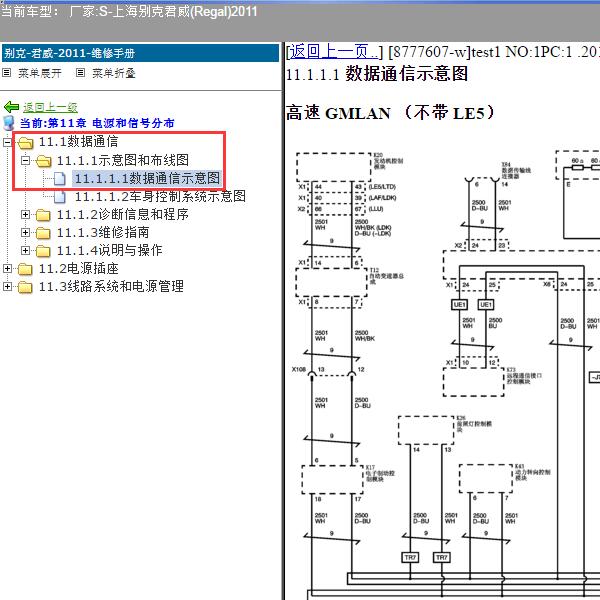Click document icon of 11.1.1.1数据通信示意图
The image size is (600, 600).
60,178
